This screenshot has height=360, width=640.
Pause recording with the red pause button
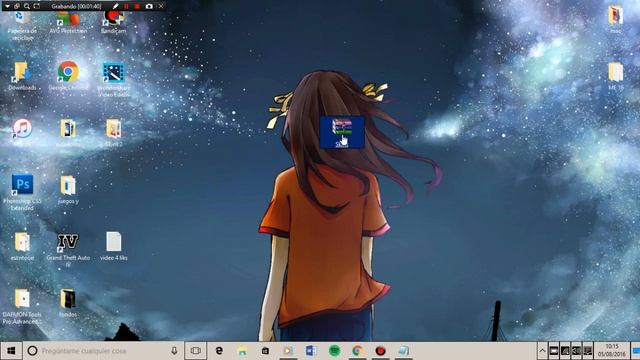click(x=127, y=6)
